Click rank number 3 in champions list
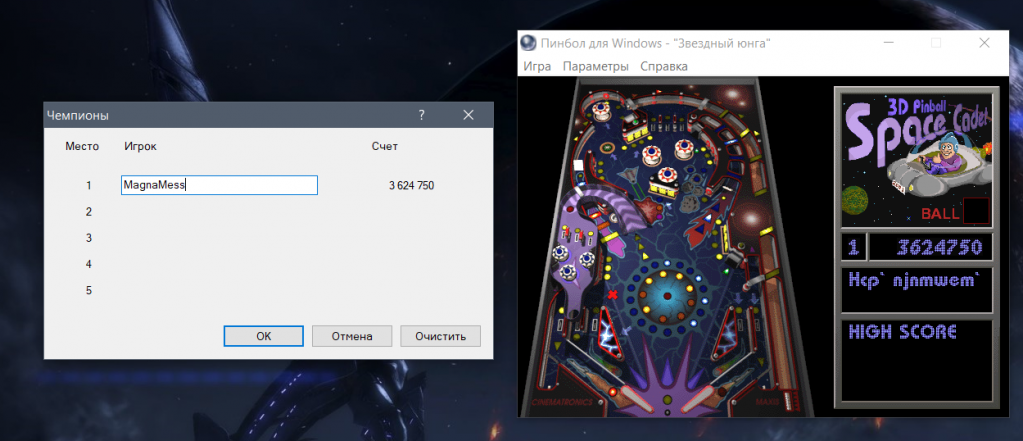Viewport: 1023px width, 441px height. pos(89,238)
